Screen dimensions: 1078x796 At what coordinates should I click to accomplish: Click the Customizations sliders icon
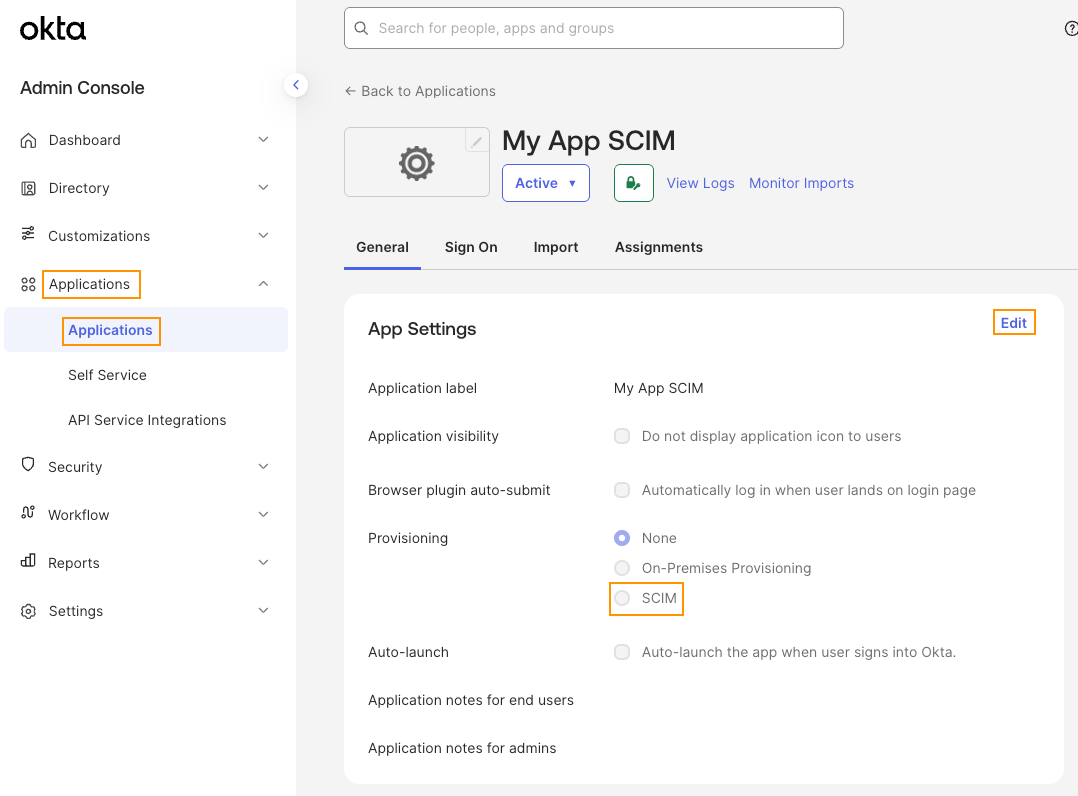pyautogui.click(x=28, y=234)
